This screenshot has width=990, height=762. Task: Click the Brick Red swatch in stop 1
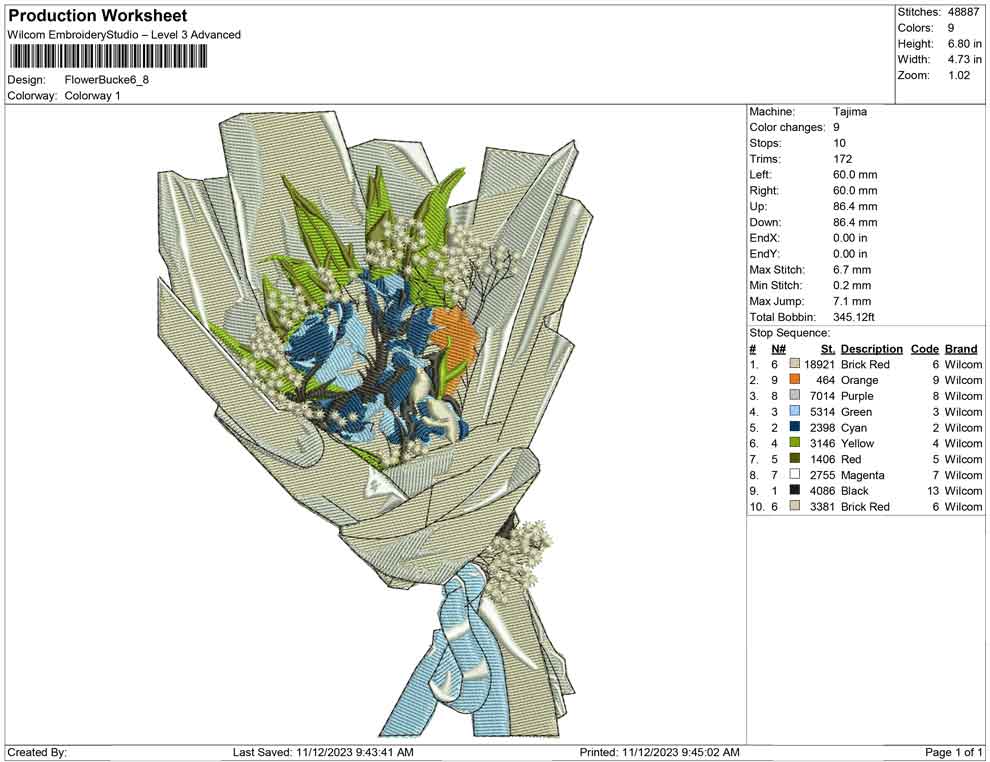794,364
